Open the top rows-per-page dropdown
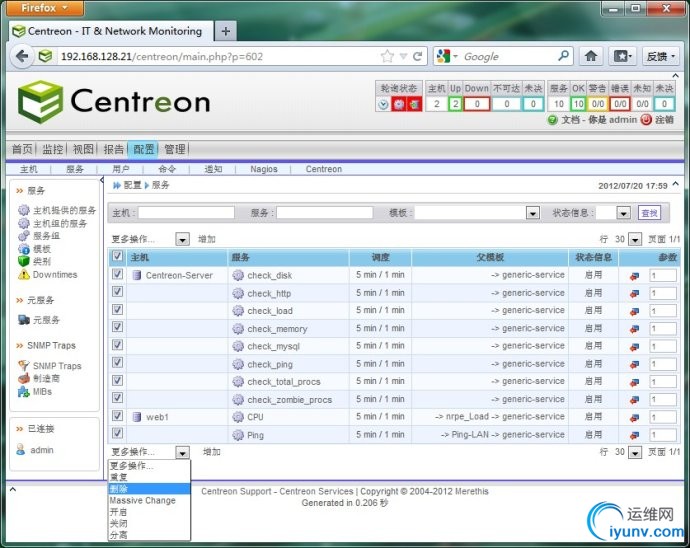 pos(635,239)
